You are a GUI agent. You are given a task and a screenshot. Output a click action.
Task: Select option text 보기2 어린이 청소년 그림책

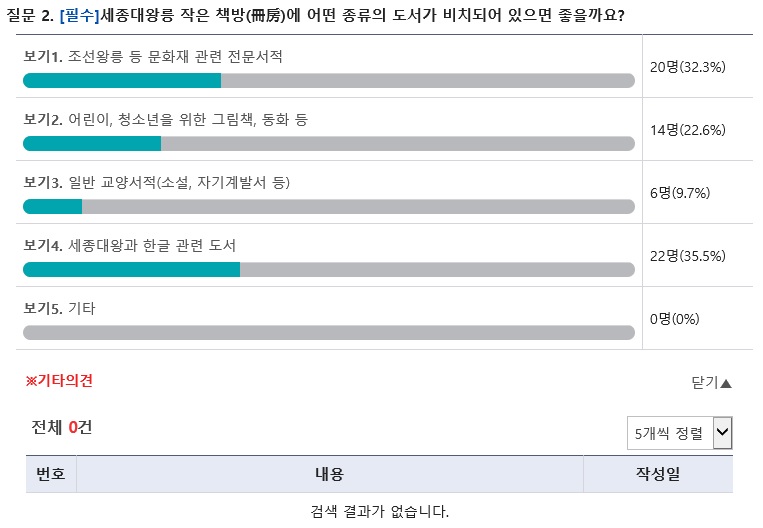pyautogui.click(x=165, y=120)
